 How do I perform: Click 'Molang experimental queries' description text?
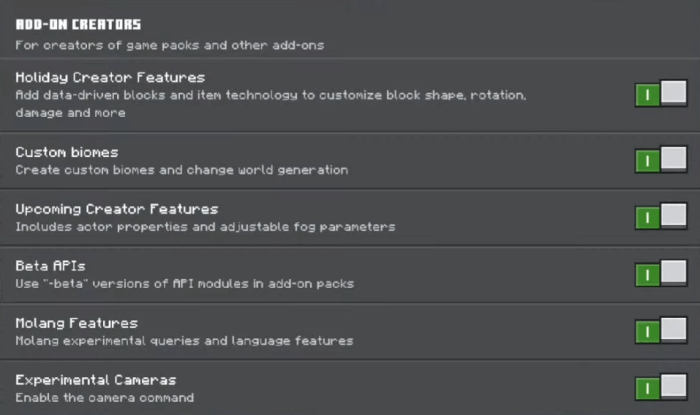click(184, 341)
